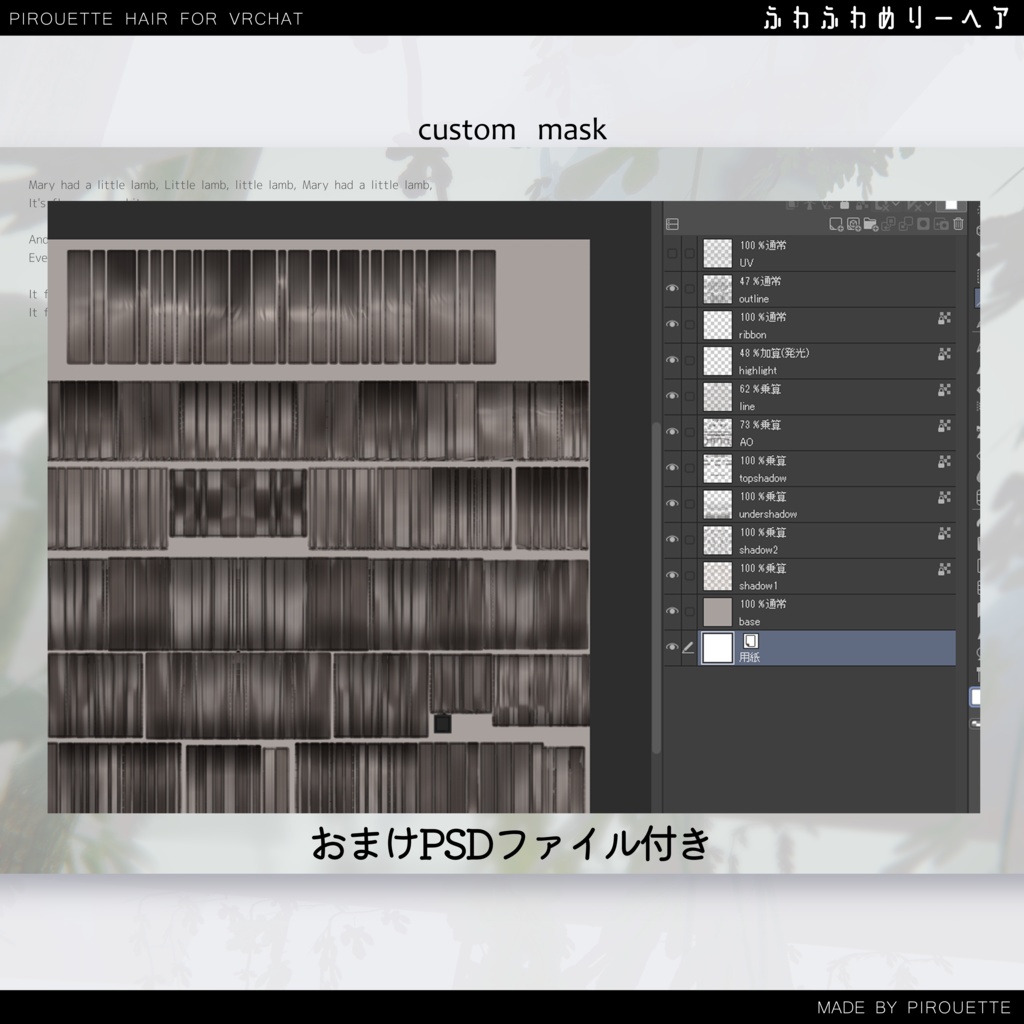
Task: Click the '73 %乗算' text on AO layer
Action: [760, 425]
